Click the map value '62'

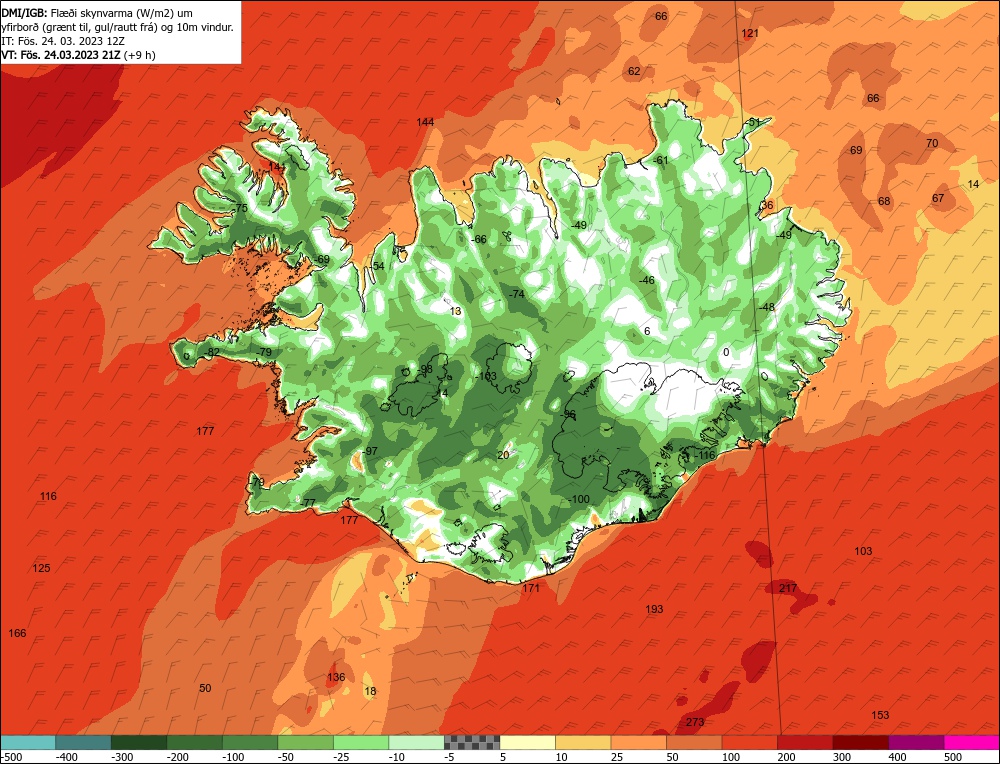[x=634, y=71]
